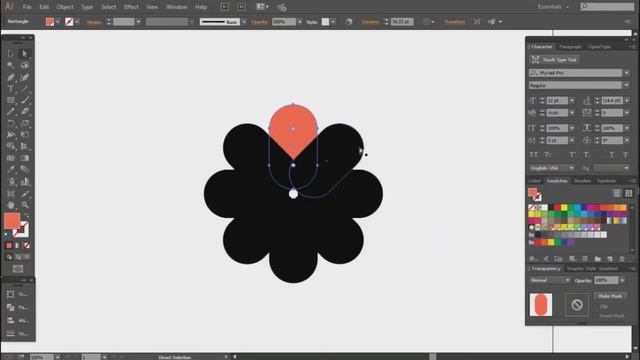The height and width of the screenshot is (360, 640).
Task: Click the Opacity field in Transparency panel
Action: click(606, 280)
